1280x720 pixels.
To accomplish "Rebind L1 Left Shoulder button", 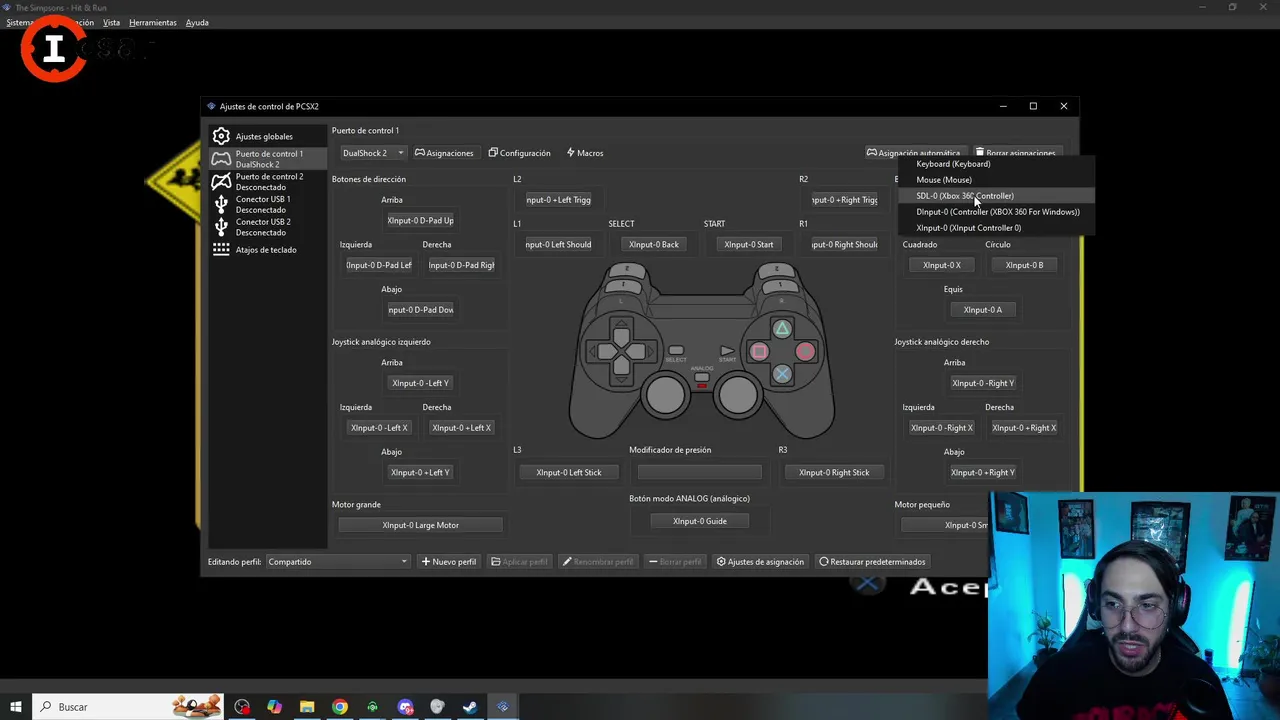I will point(558,244).
